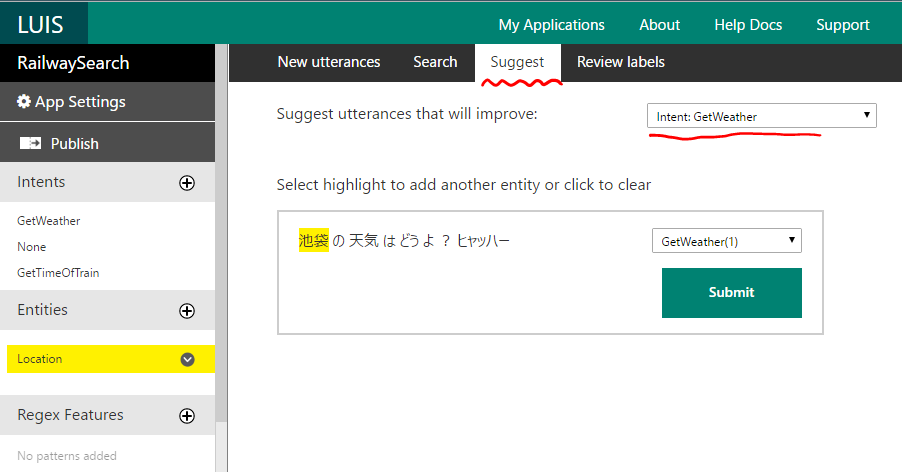Select the Suggest tab
This screenshot has height=472, width=902.
coord(517,62)
